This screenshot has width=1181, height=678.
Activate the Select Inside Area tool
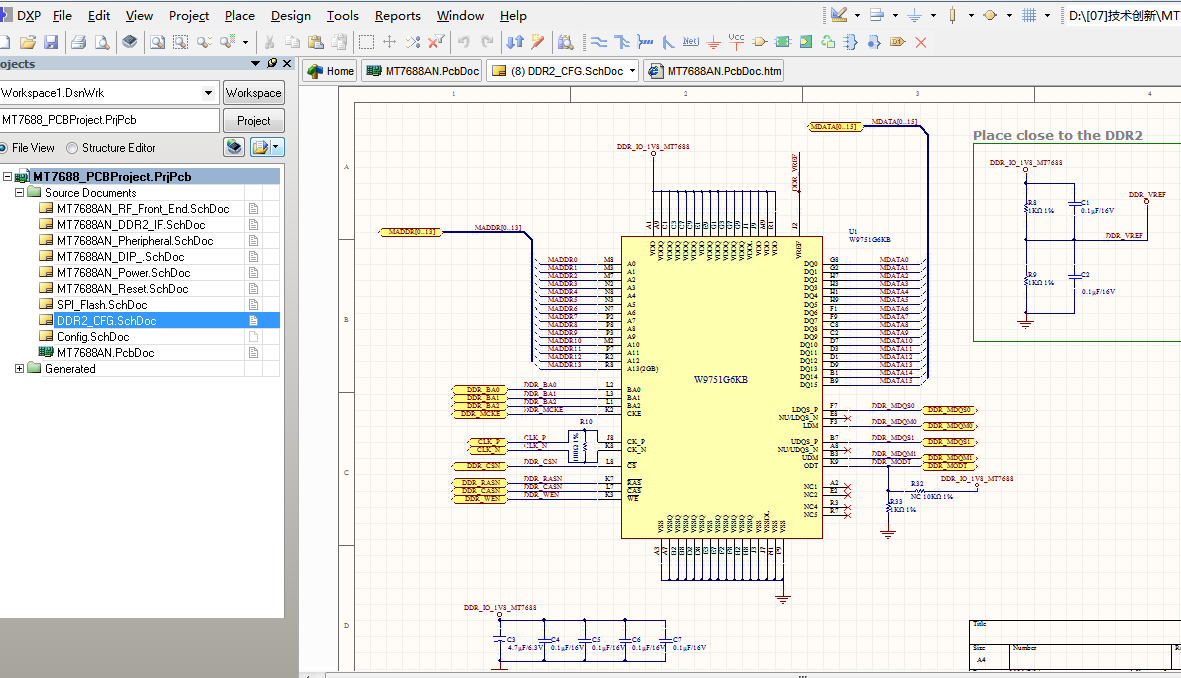(x=366, y=42)
